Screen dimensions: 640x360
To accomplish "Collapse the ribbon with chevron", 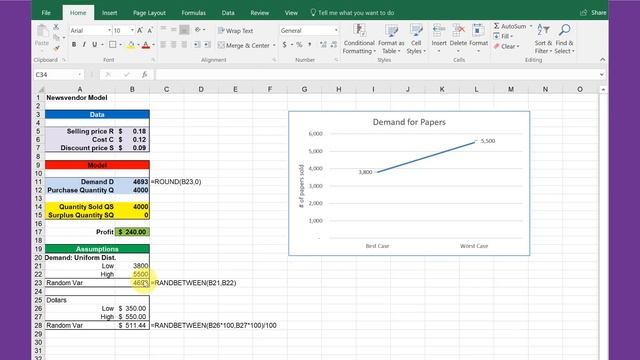I will pos(602,60).
